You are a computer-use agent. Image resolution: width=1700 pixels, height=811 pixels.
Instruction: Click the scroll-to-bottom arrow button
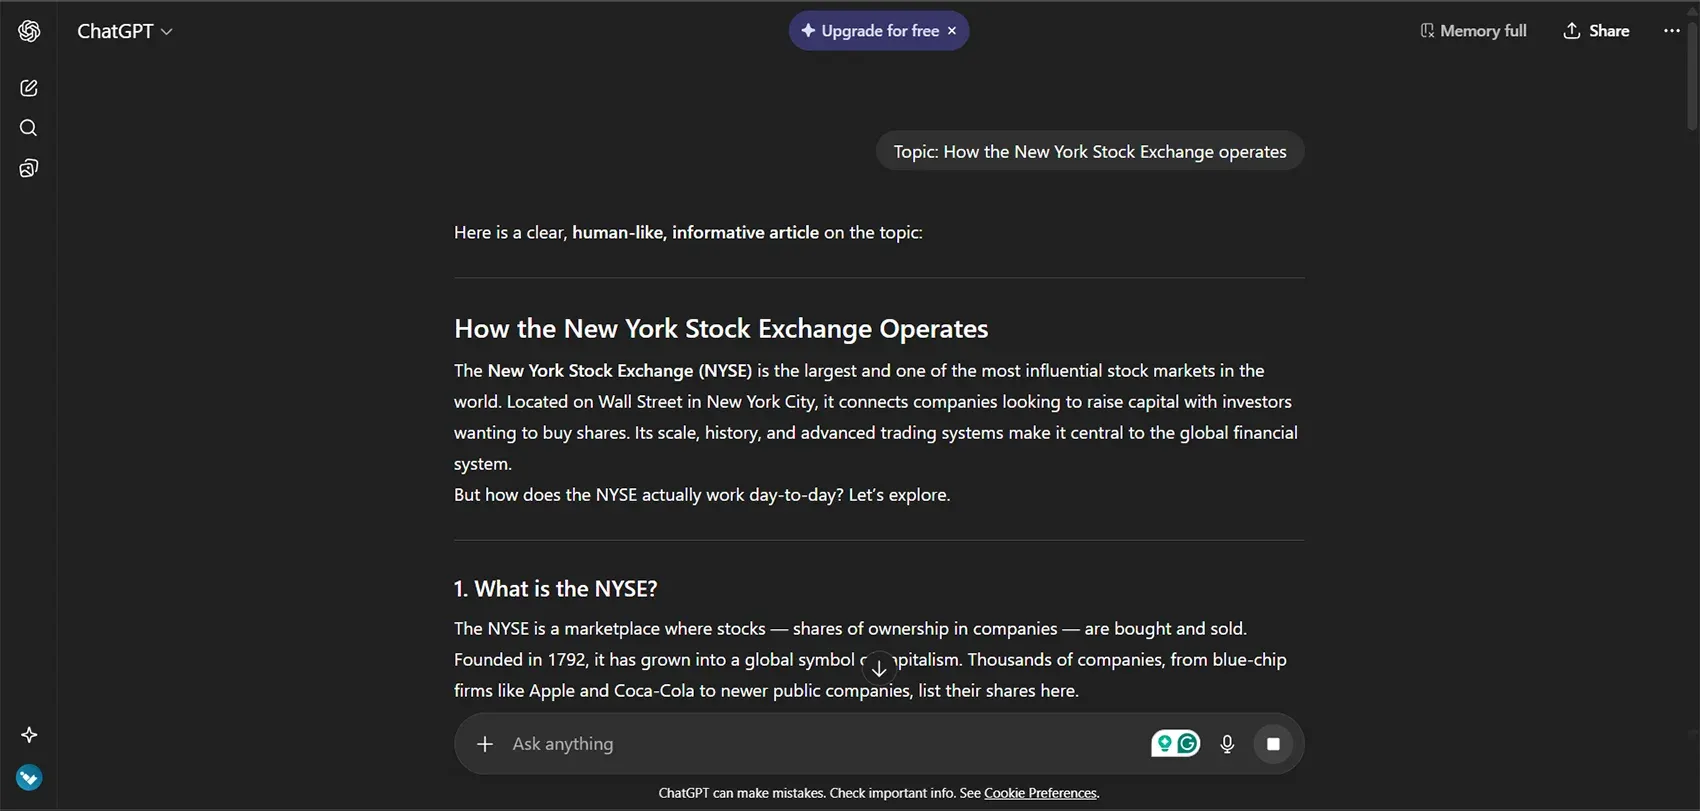[x=878, y=668]
